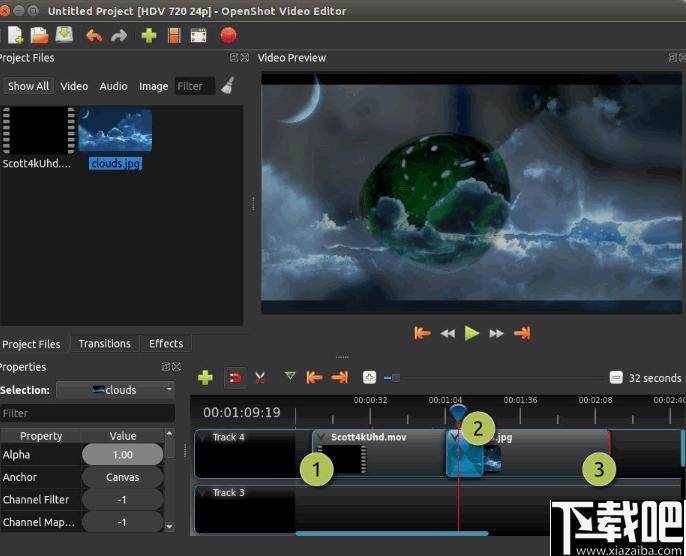Float the Properties panel
This screenshot has height=556, width=686.
pyautogui.click(x=165, y=367)
